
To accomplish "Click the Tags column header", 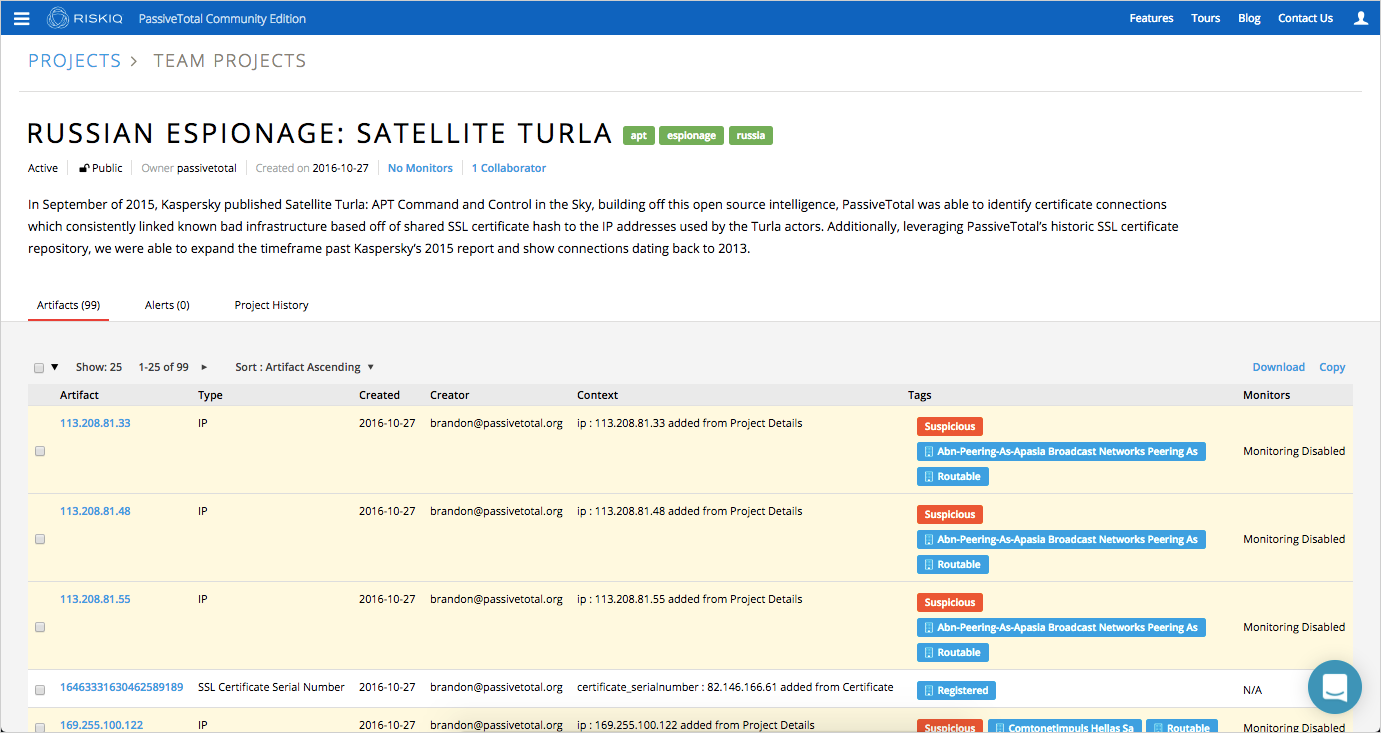I will click(x=920, y=395).
